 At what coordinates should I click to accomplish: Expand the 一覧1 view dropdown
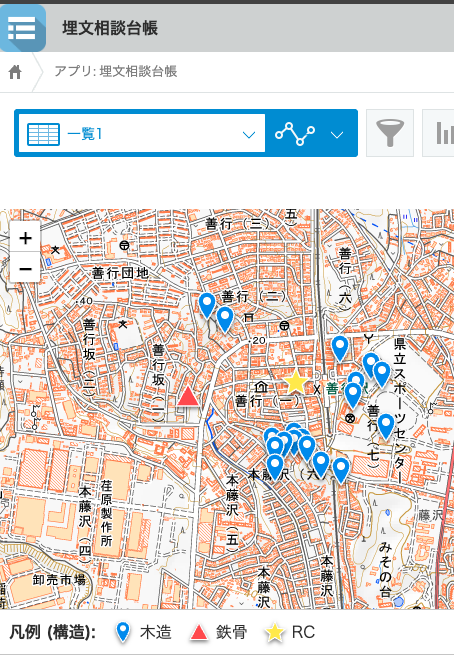point(249,135)
